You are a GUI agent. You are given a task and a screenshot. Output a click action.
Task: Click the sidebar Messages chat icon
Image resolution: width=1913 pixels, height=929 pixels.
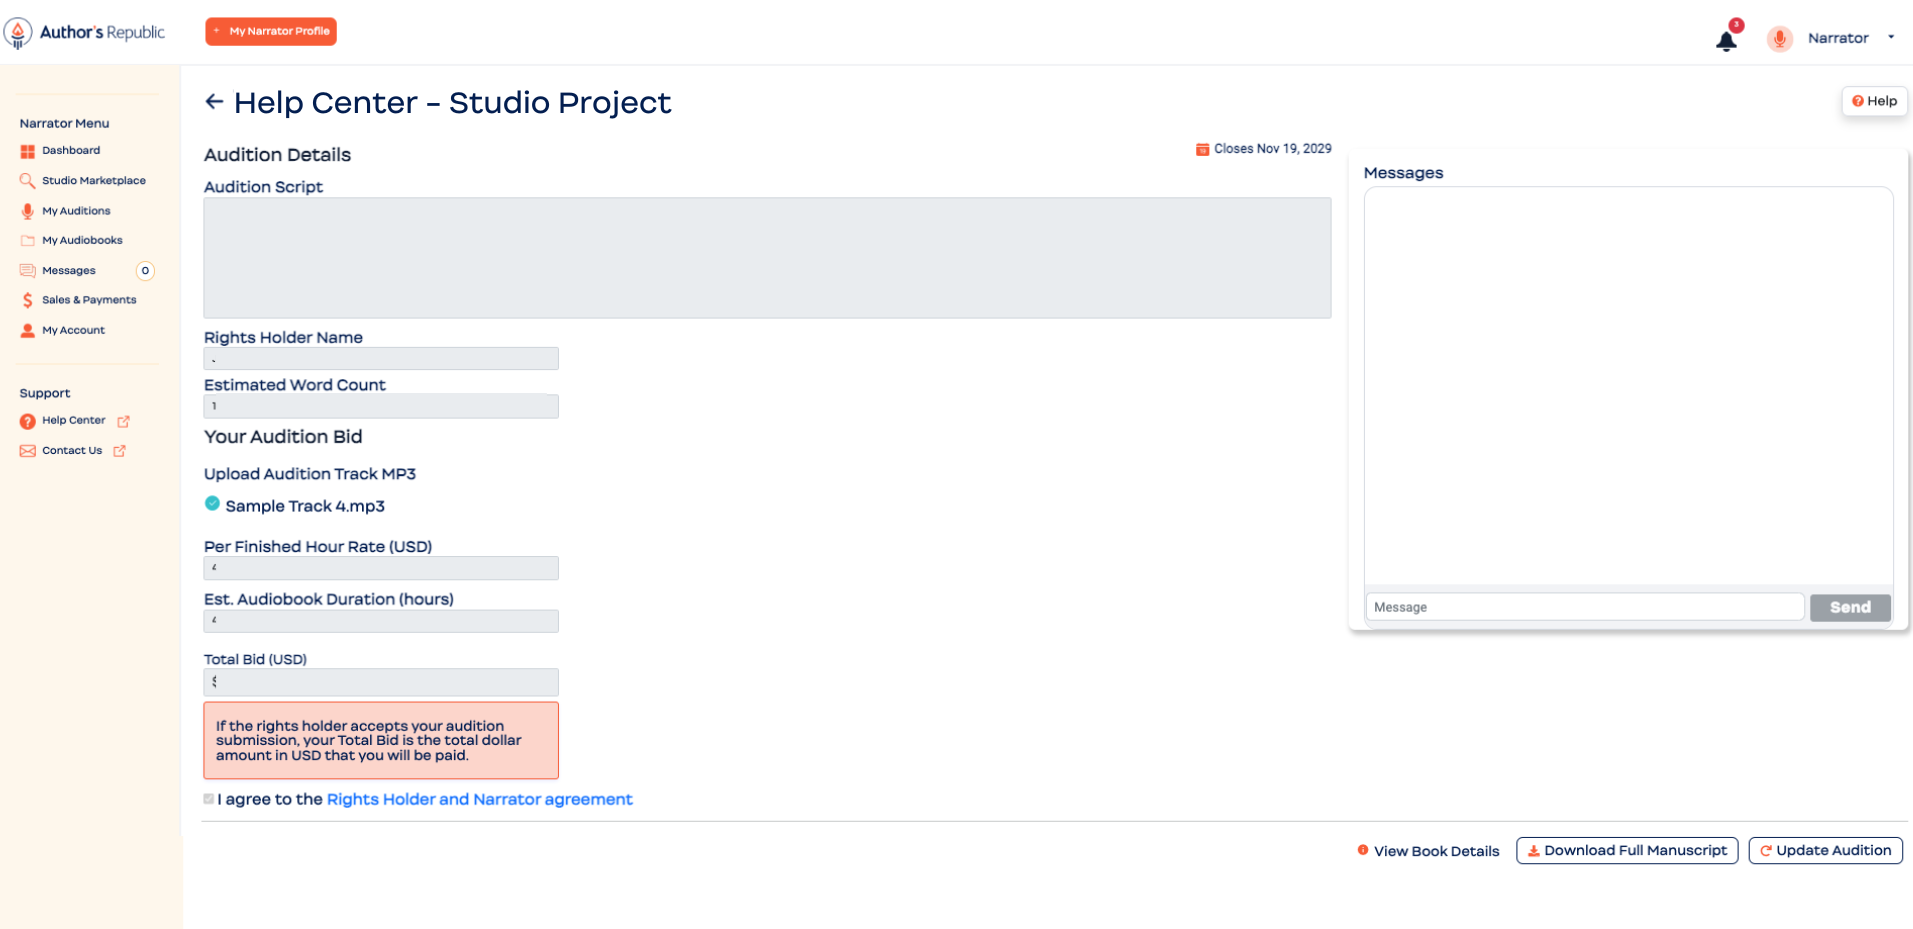click(27, 271)
